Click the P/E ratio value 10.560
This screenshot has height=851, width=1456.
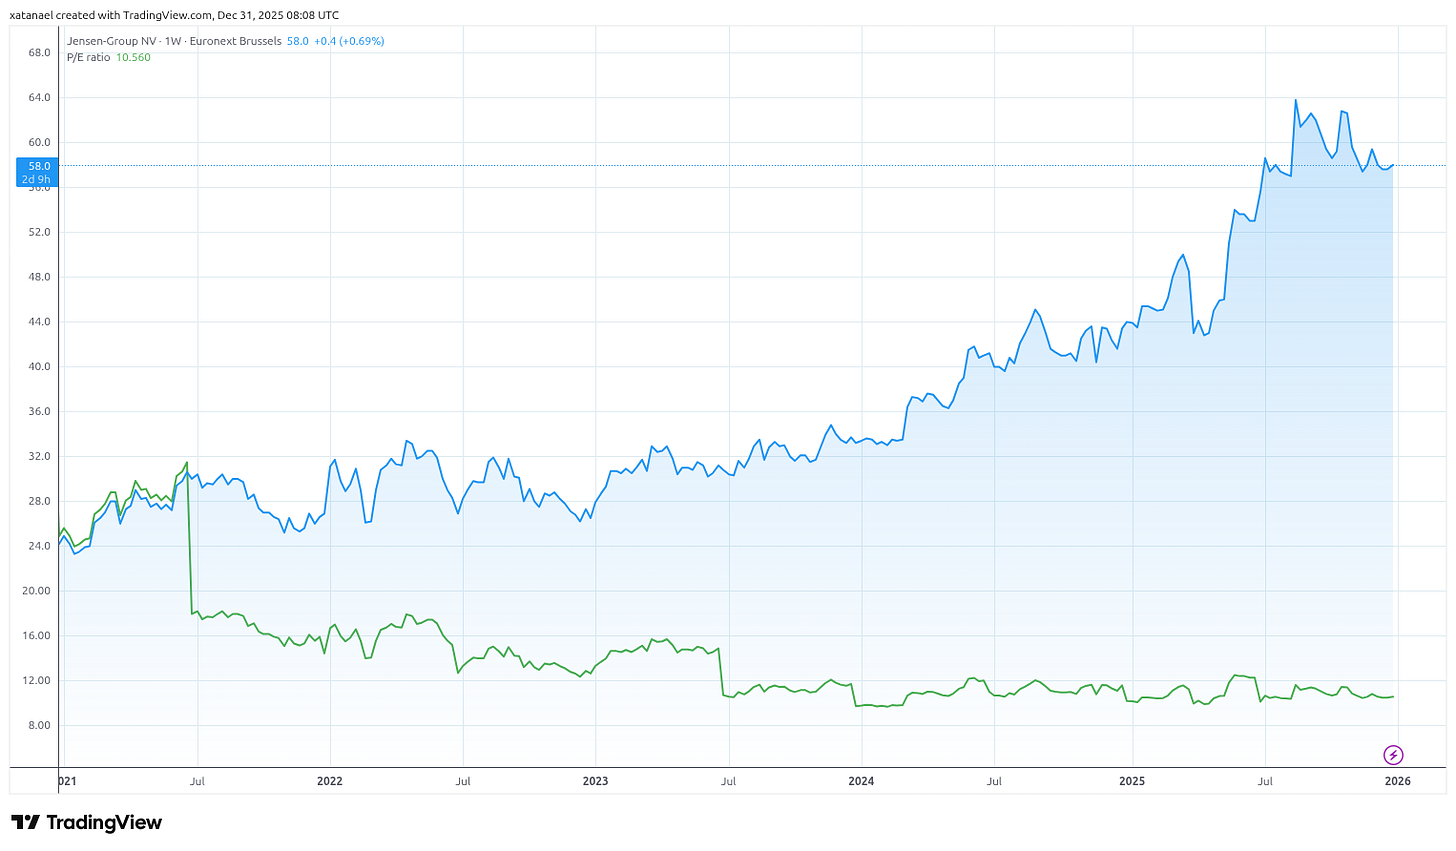click(x=133, y=57)
